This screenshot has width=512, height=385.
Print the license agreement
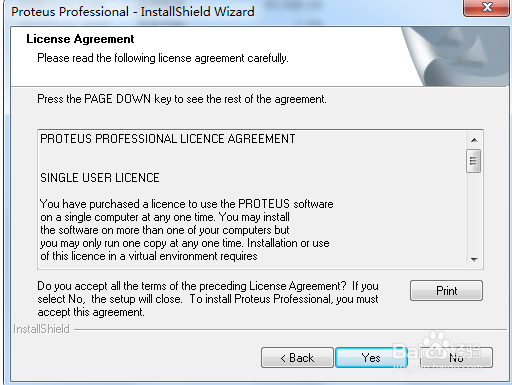(446, 291)
